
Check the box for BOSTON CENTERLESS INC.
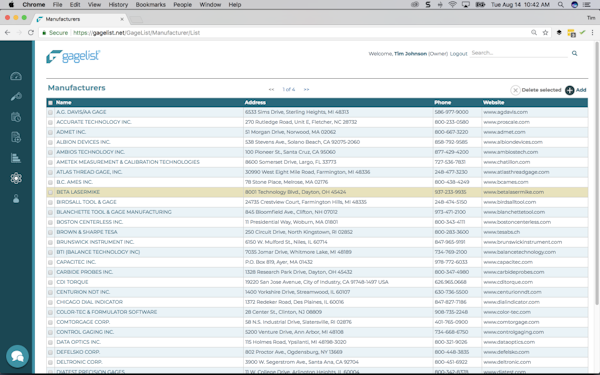[x=51, y=222]
